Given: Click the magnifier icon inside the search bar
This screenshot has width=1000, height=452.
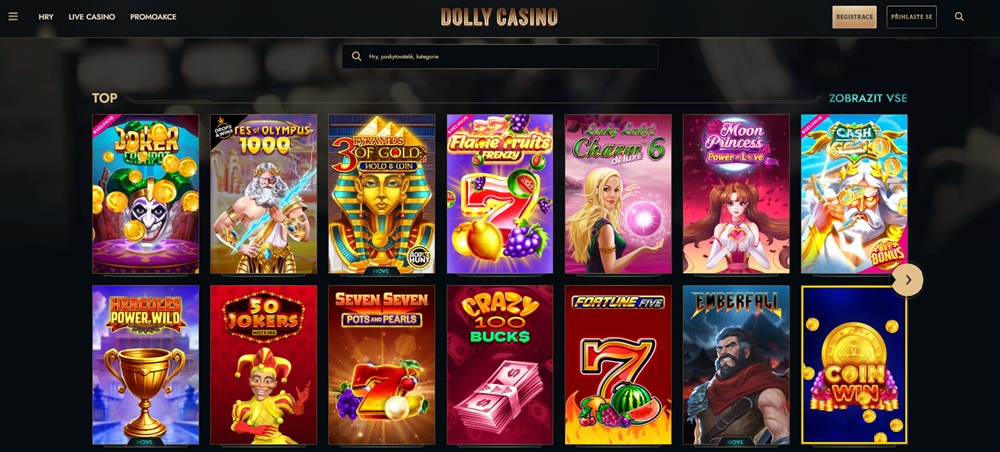Looking at the screenshot, I should 357,56.
